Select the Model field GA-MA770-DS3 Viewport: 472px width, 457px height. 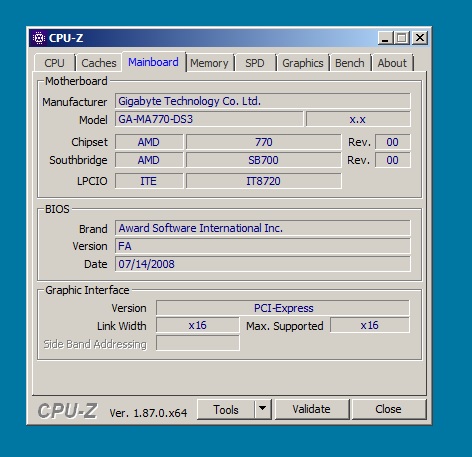tap(209, 119)
